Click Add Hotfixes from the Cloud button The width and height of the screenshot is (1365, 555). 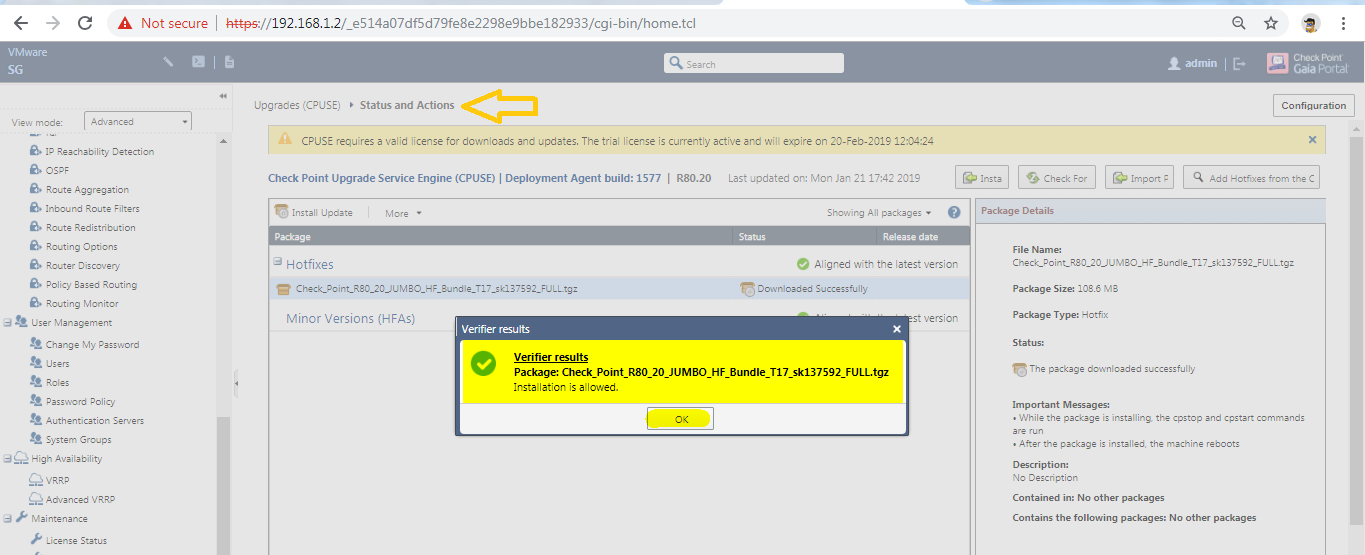click(x=1251, y=178)
